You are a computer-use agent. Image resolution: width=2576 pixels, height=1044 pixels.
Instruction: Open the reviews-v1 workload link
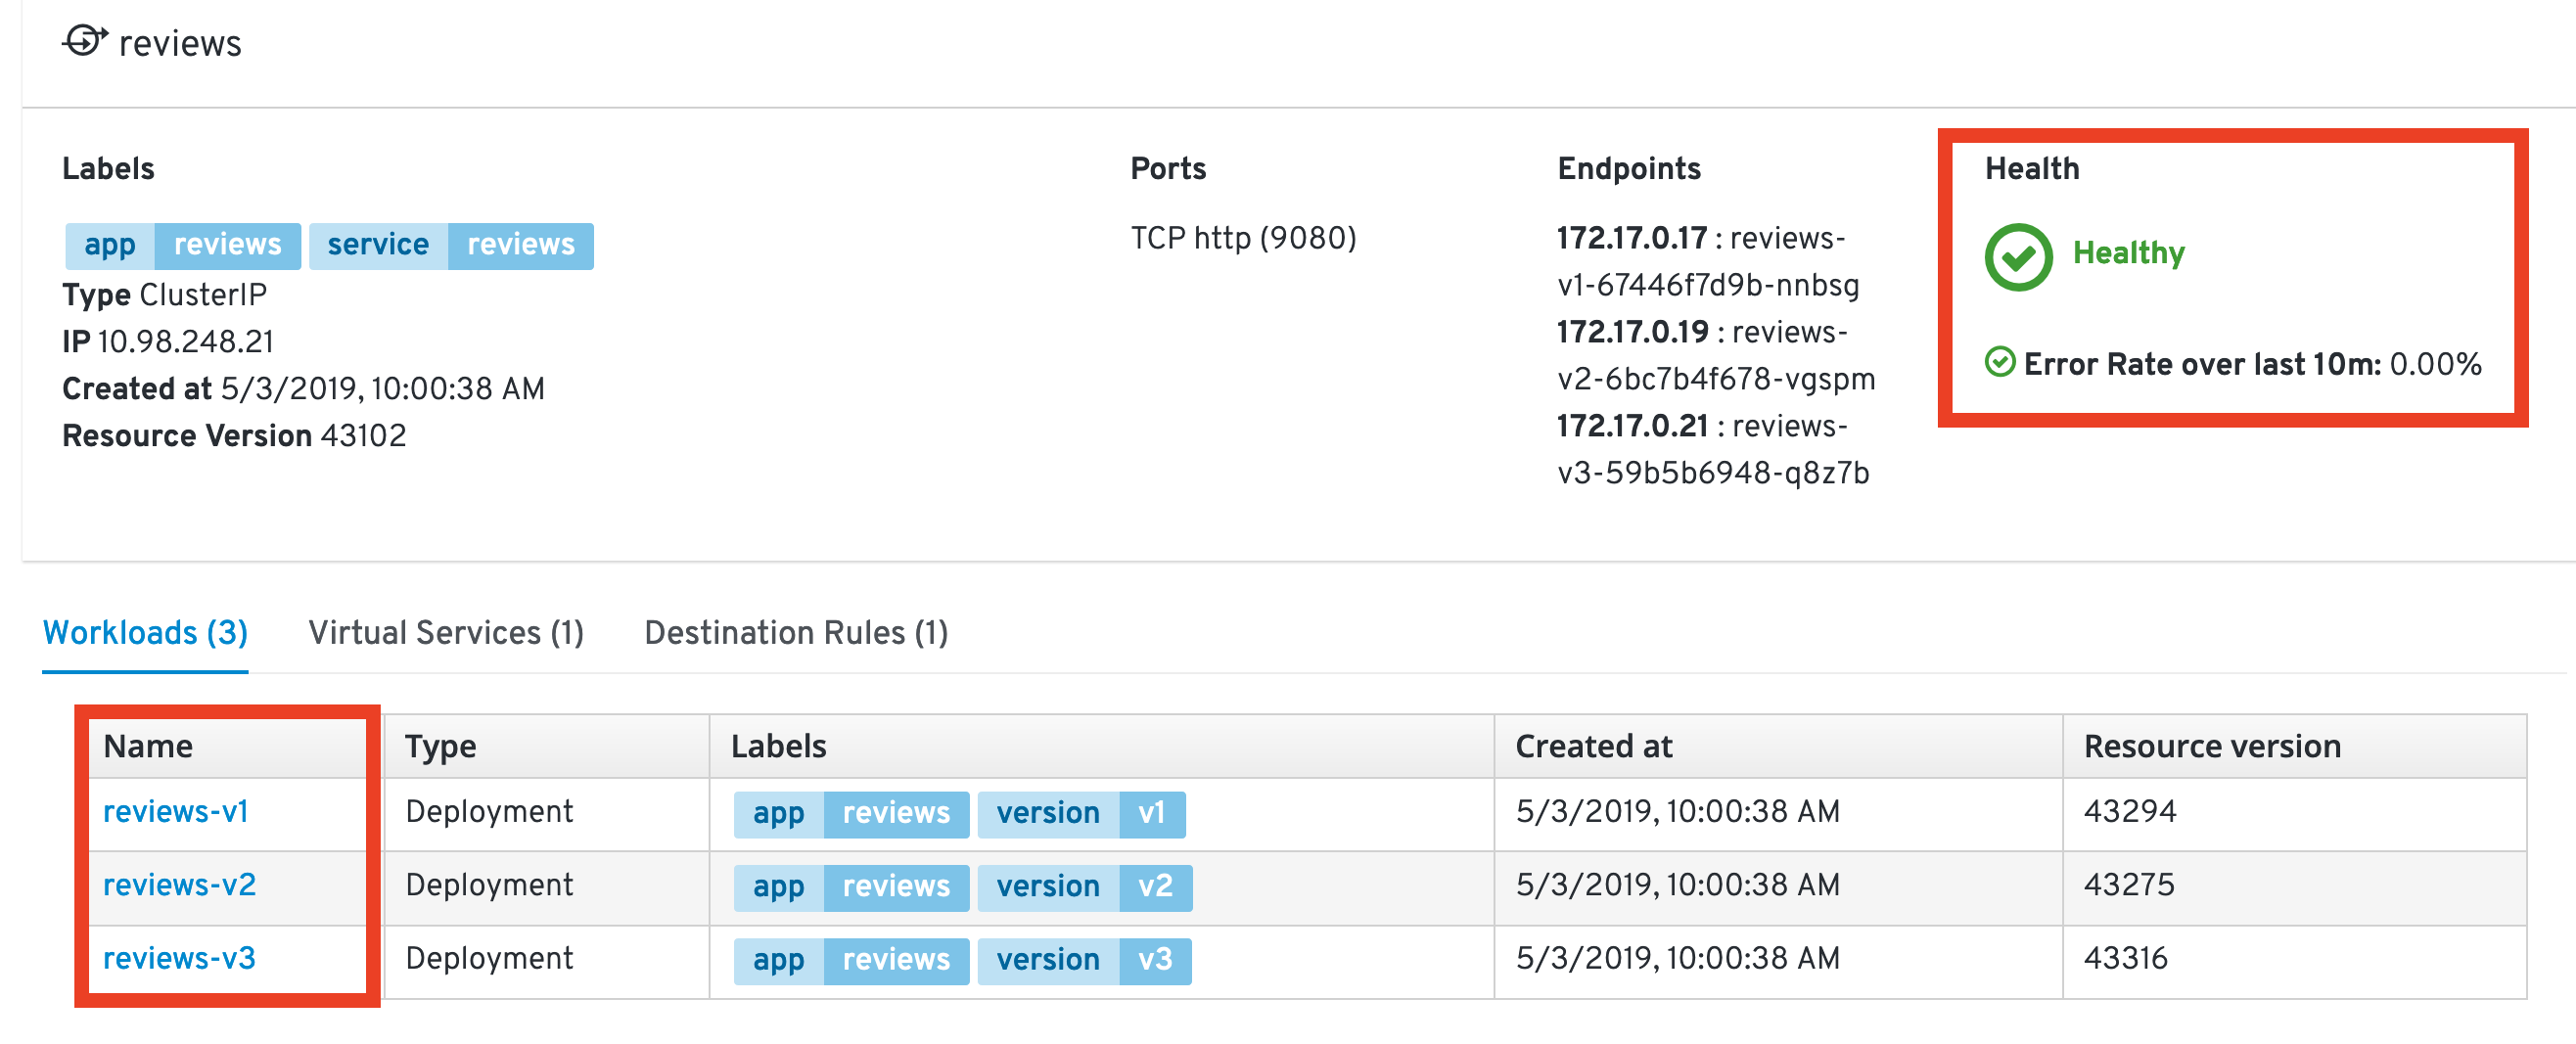click(175, 811)
